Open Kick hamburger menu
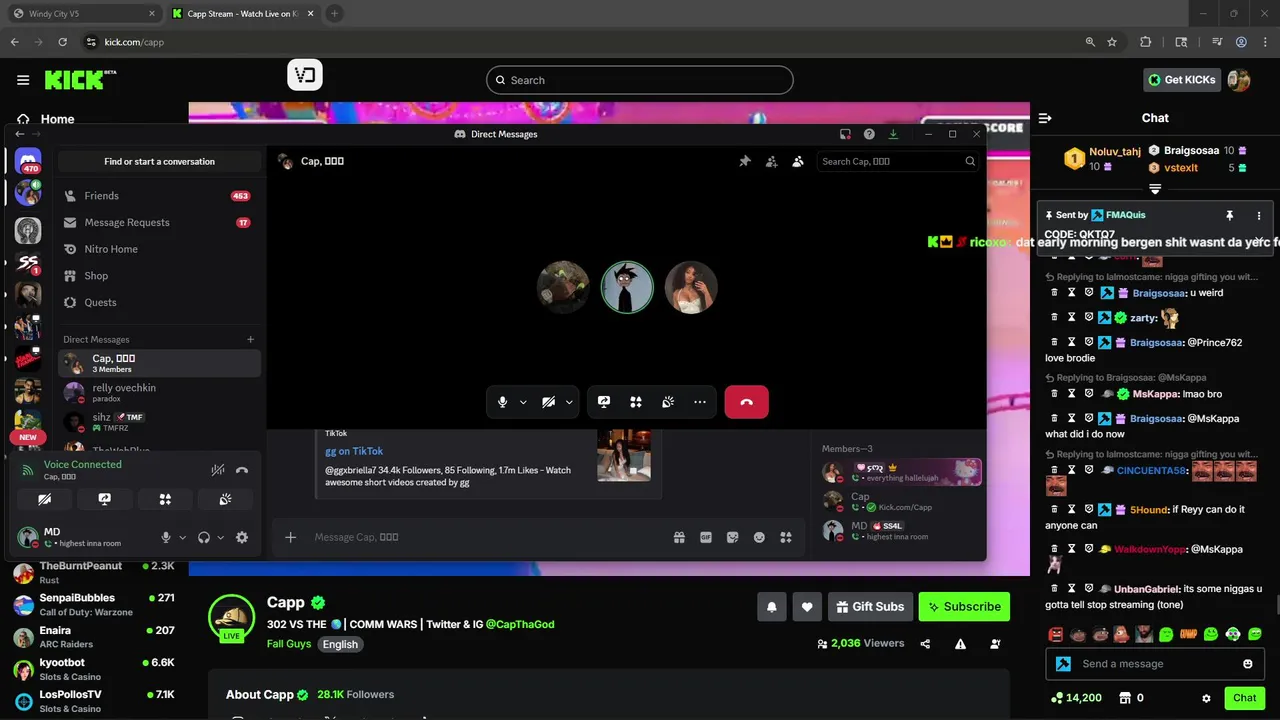The image size is (1280, 720). point(23,80)
